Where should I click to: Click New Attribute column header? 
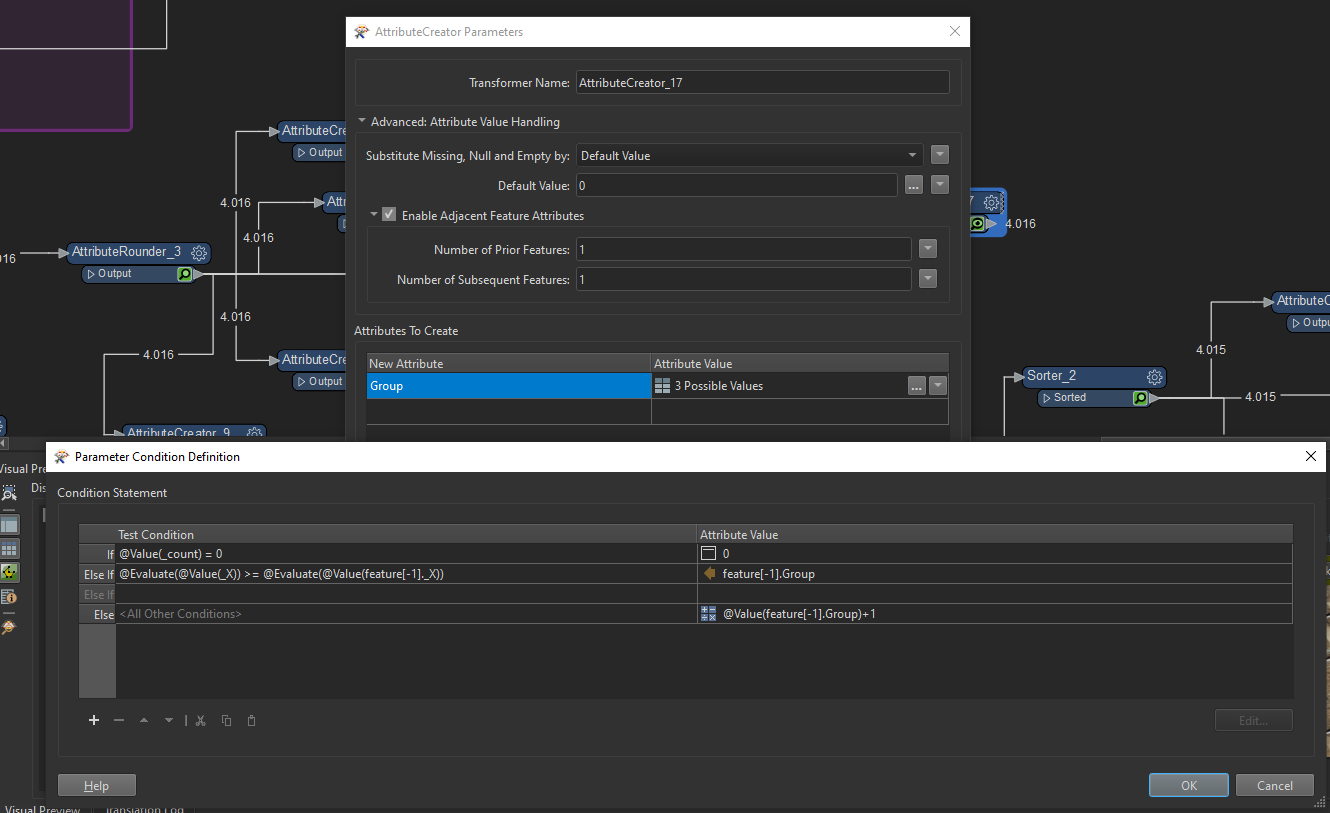[509, 363]
